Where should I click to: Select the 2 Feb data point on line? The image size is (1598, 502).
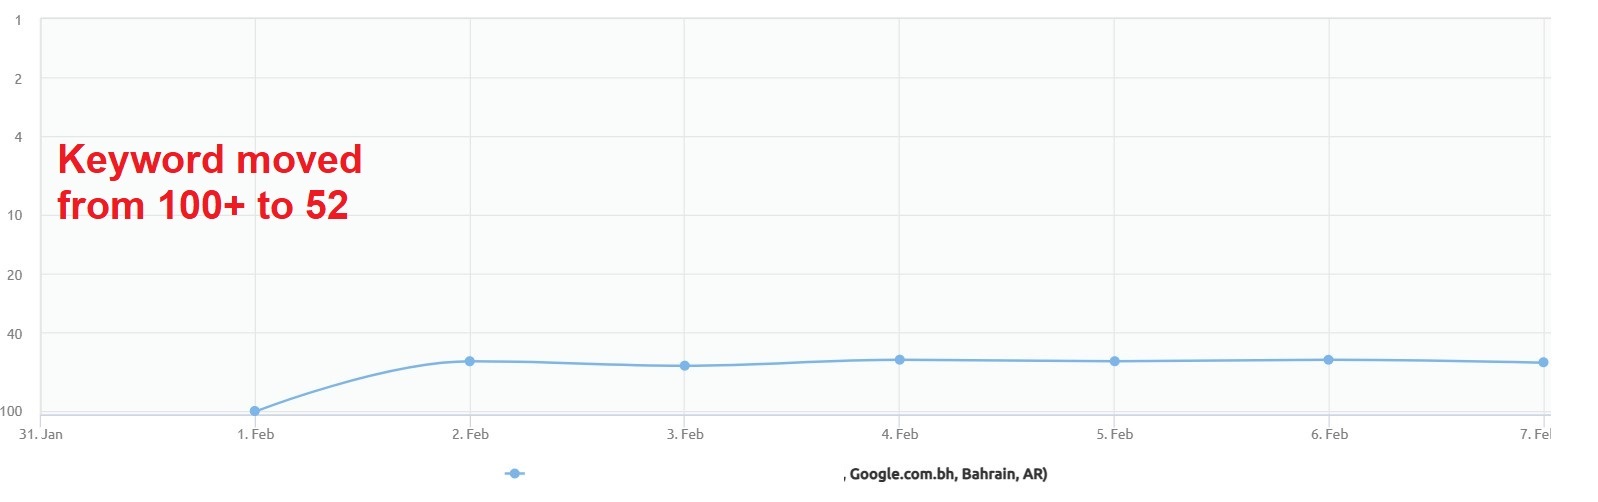(470, 361)
